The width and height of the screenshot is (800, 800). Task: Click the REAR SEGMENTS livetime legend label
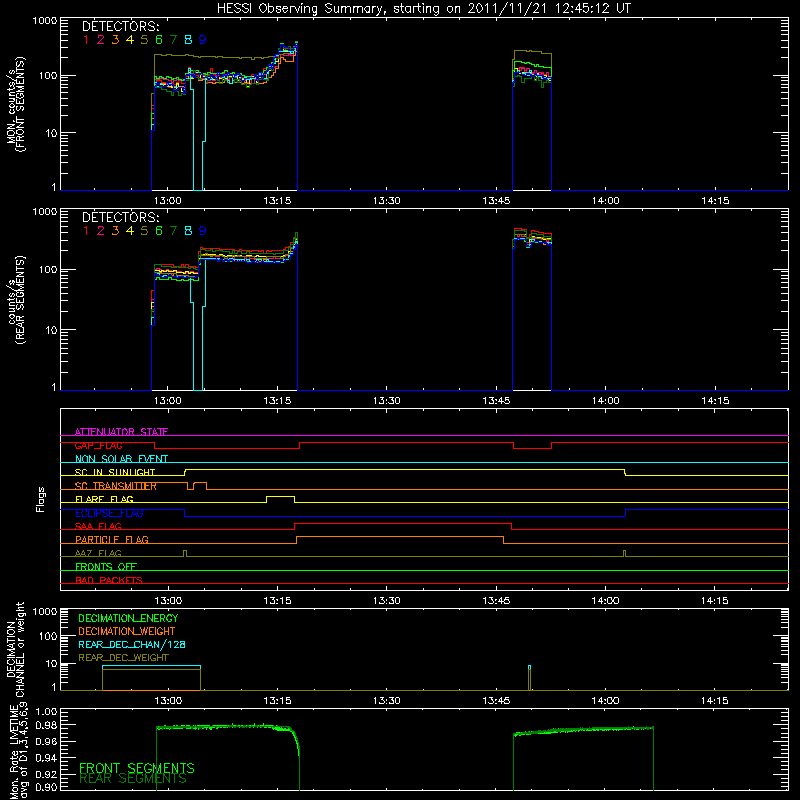click(x=133, y=779)
